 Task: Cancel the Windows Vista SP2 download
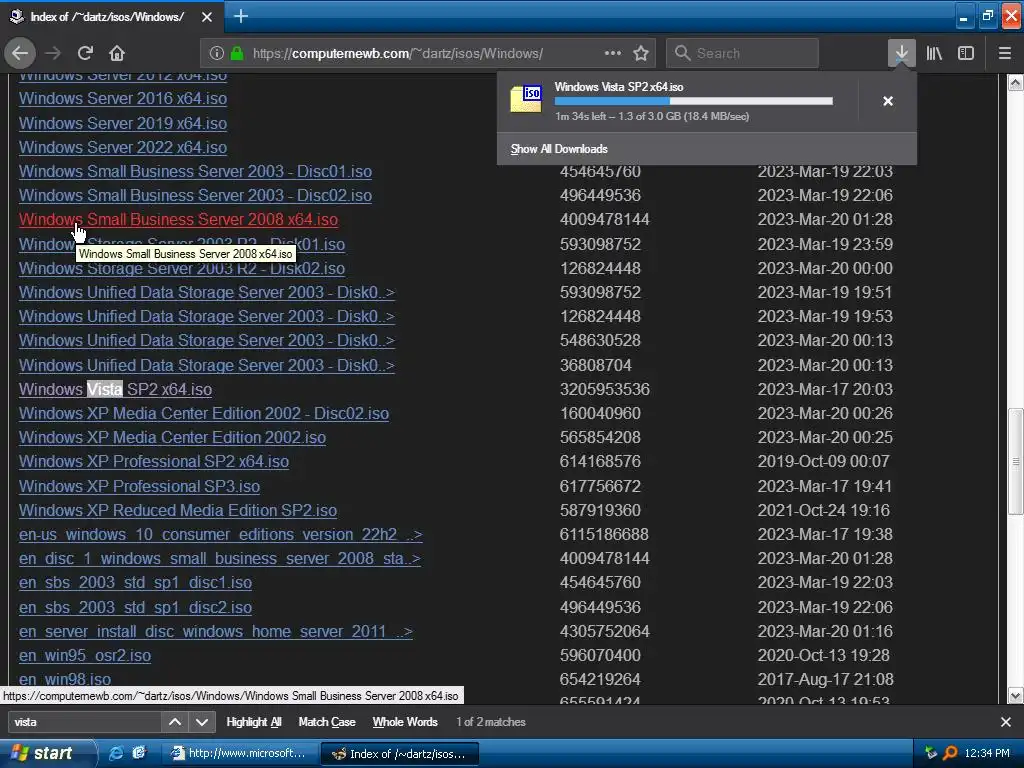[x=888, y=101]
